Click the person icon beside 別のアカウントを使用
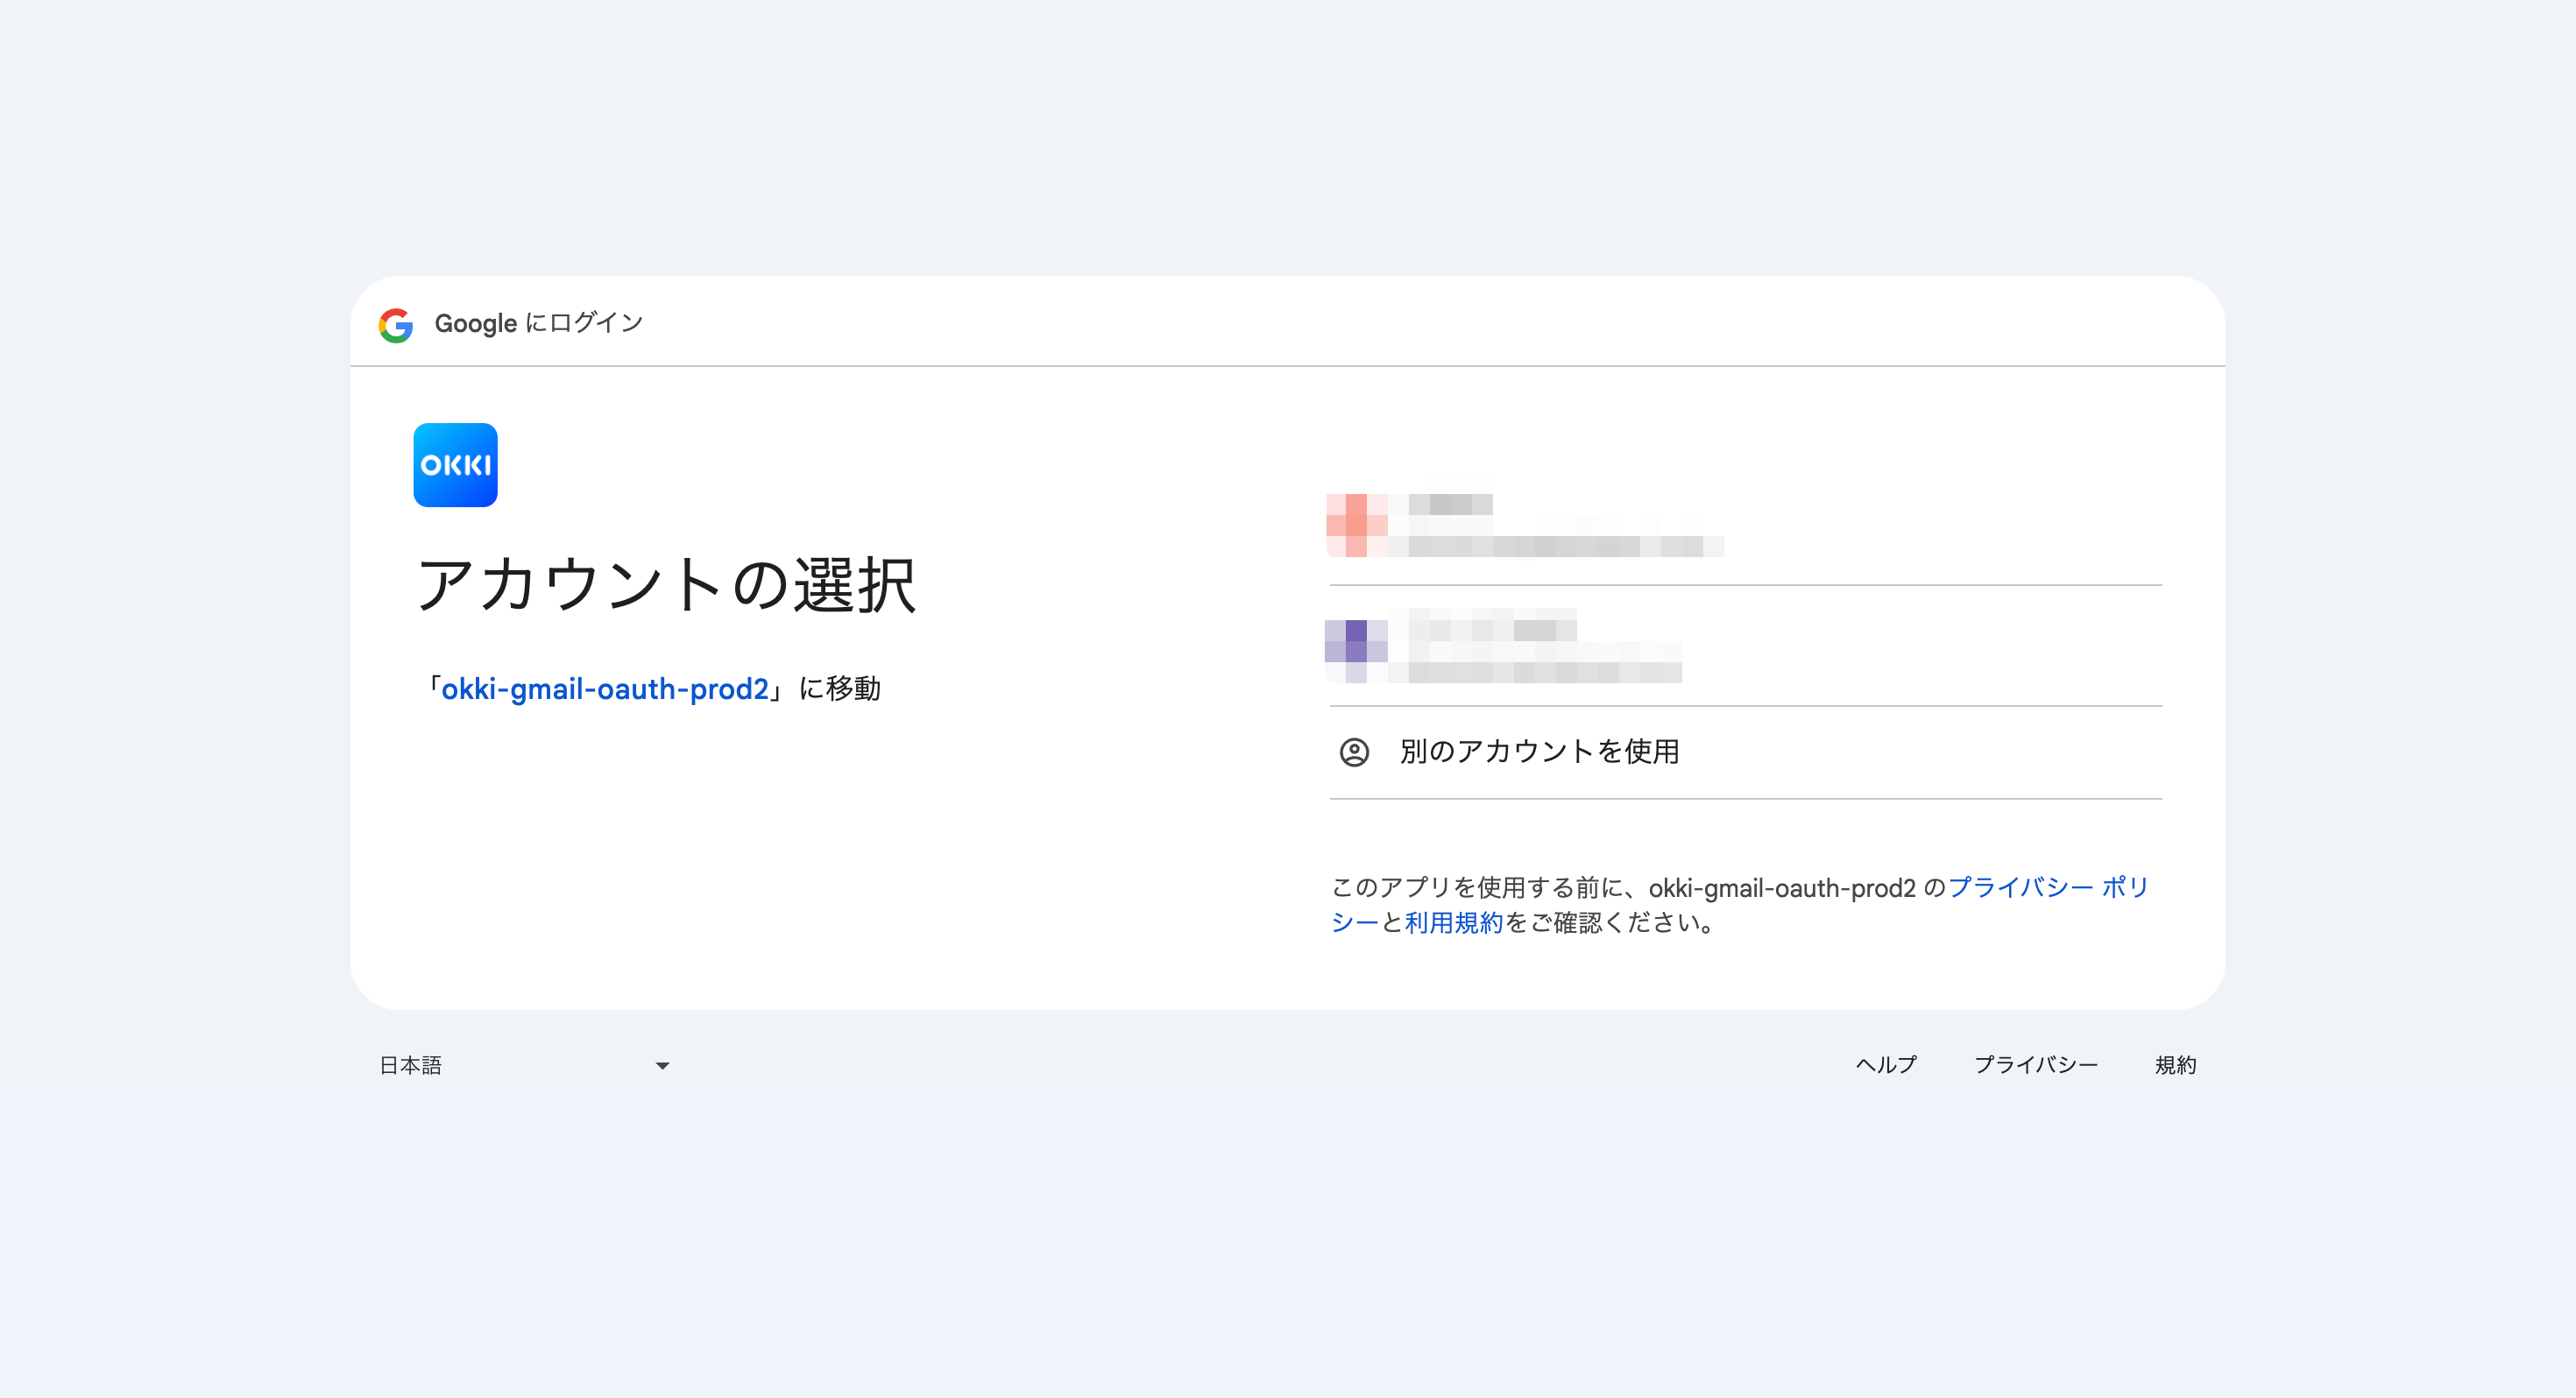The height and width of the screenshot is (1398, 2576). click(1354, 752)
